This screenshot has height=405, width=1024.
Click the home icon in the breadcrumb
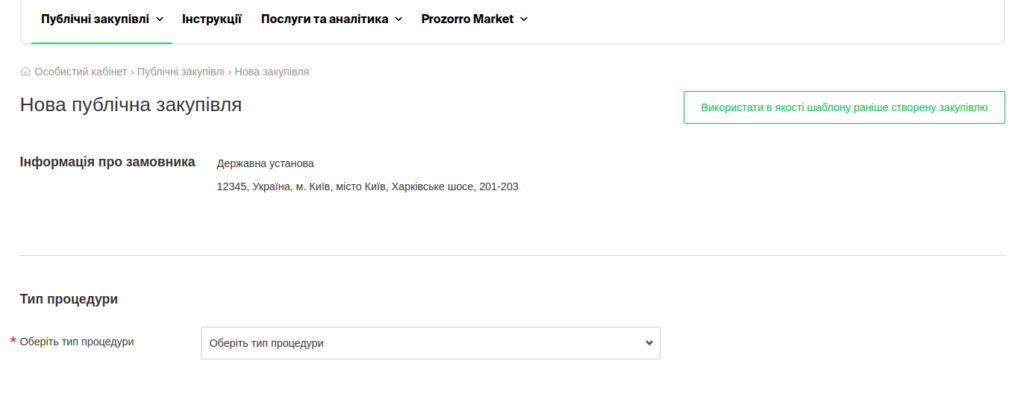point(25,72)
